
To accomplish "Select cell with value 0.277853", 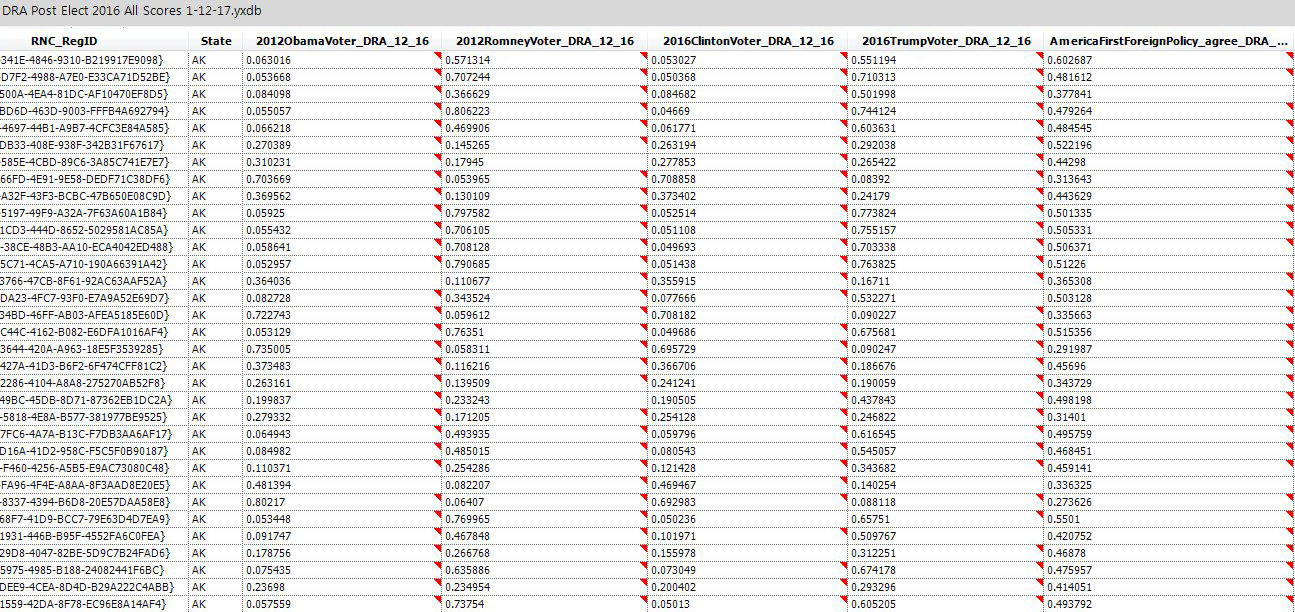I will pos(748,161).
